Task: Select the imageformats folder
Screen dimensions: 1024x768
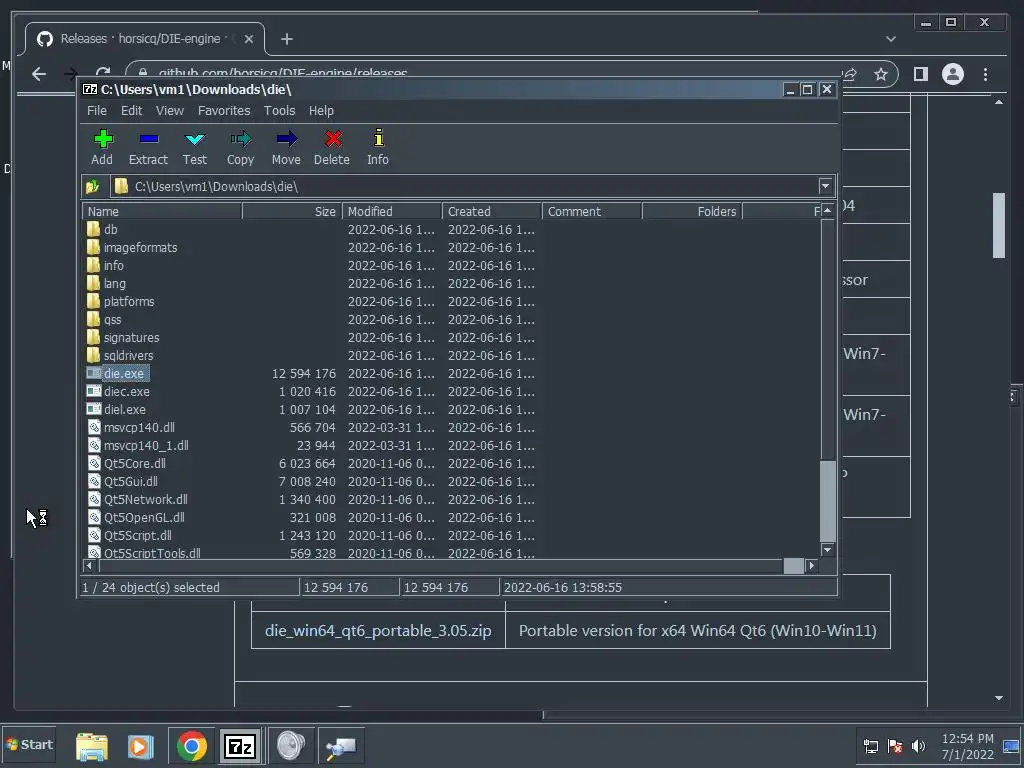Action: pos(140,248)
